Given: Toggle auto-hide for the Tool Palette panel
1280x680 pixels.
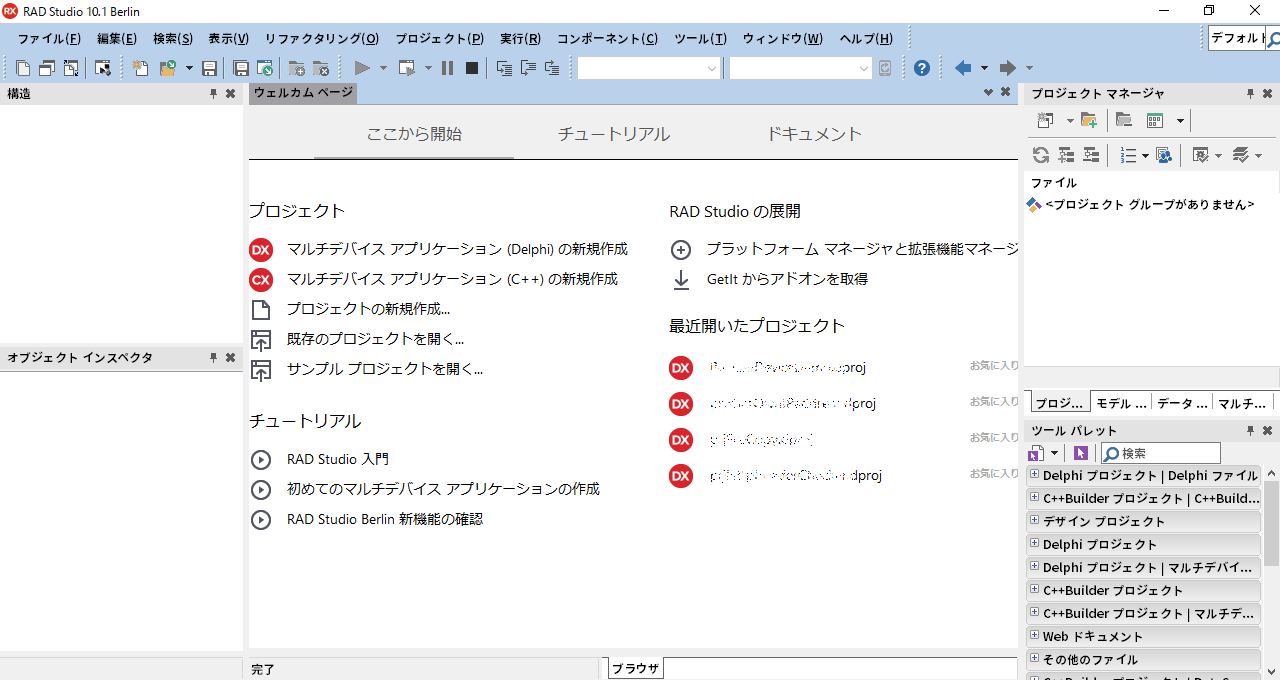Looking at the screenshot, I should coord(1250,430).
